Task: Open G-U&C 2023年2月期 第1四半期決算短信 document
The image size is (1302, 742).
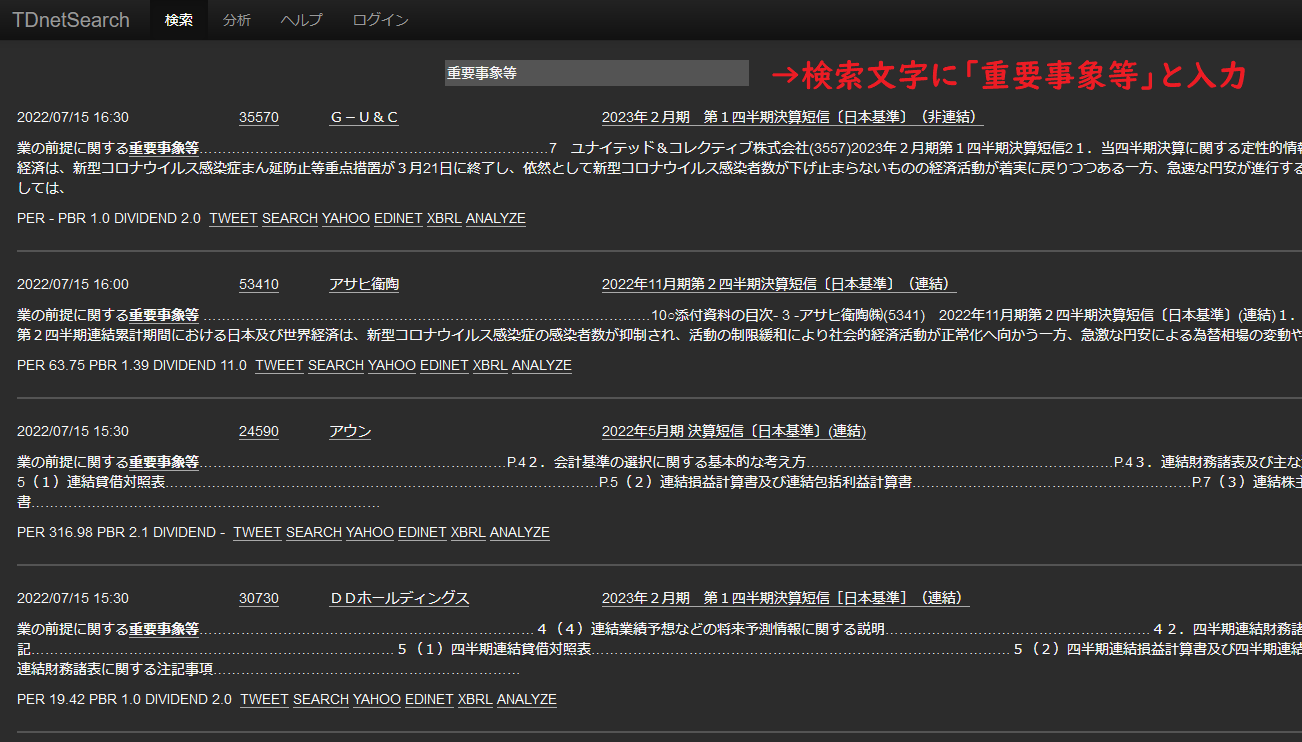Action: point(792,117)
